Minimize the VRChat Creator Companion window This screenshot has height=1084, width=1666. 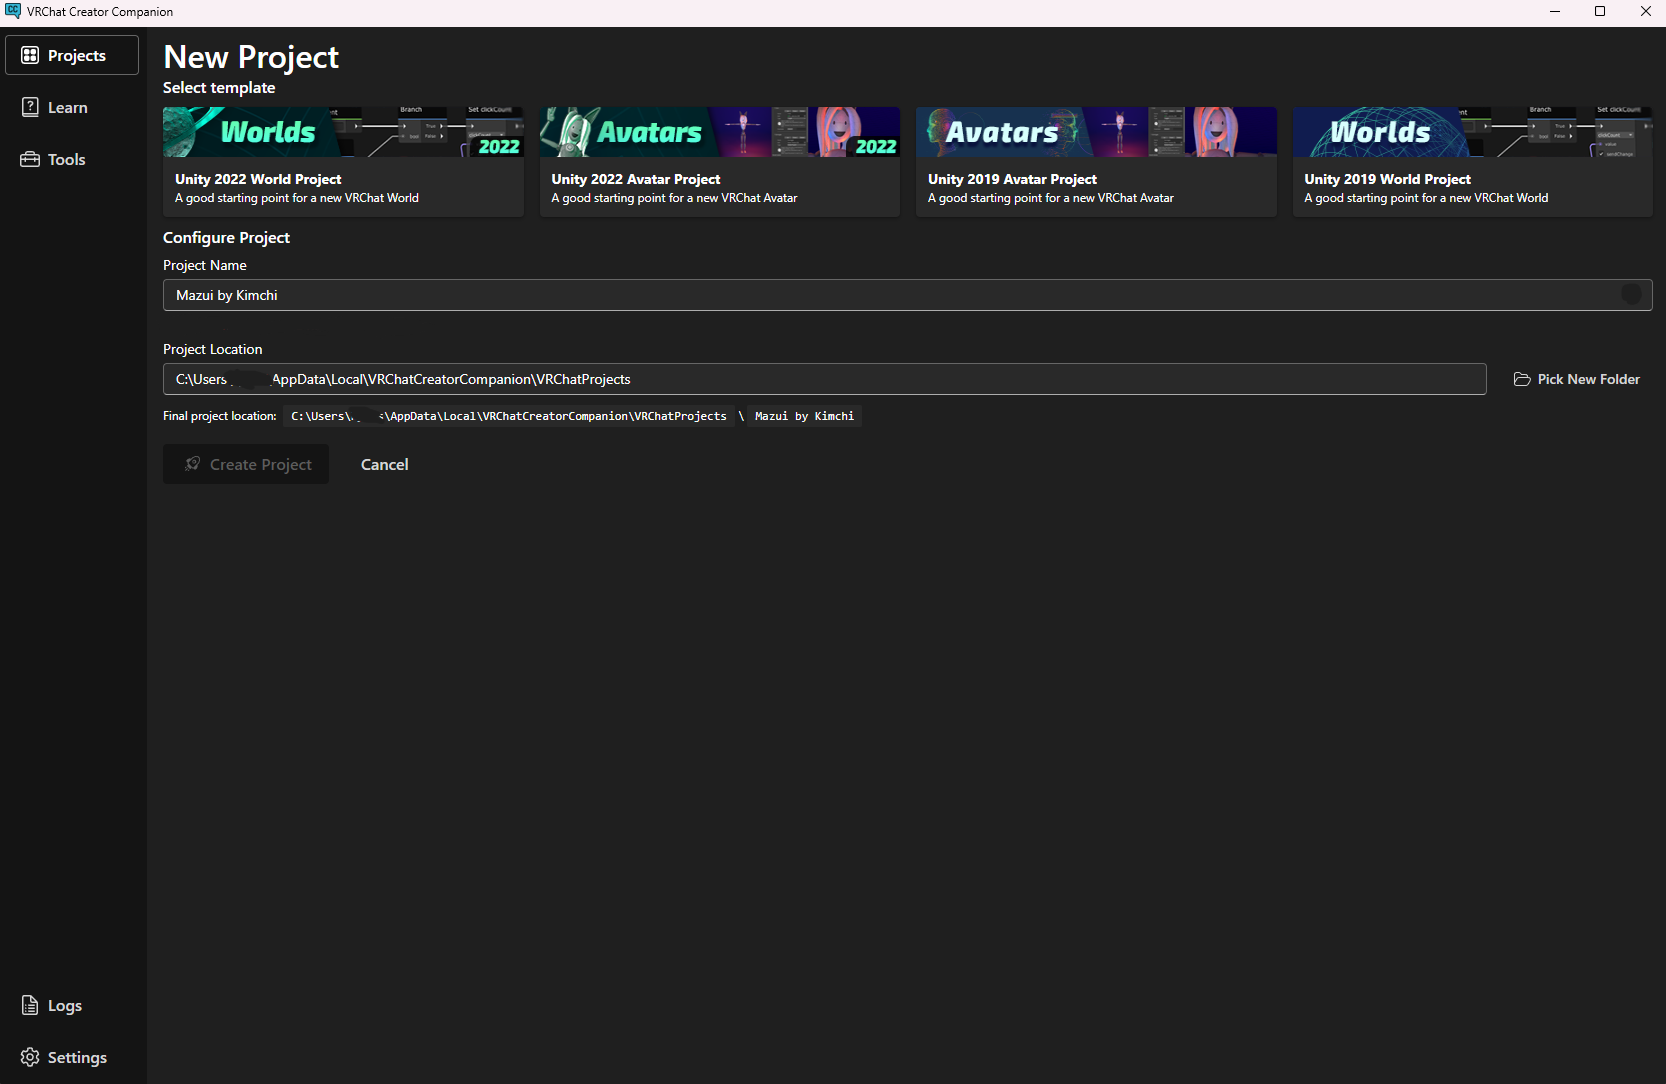[x=1555, y=12]
